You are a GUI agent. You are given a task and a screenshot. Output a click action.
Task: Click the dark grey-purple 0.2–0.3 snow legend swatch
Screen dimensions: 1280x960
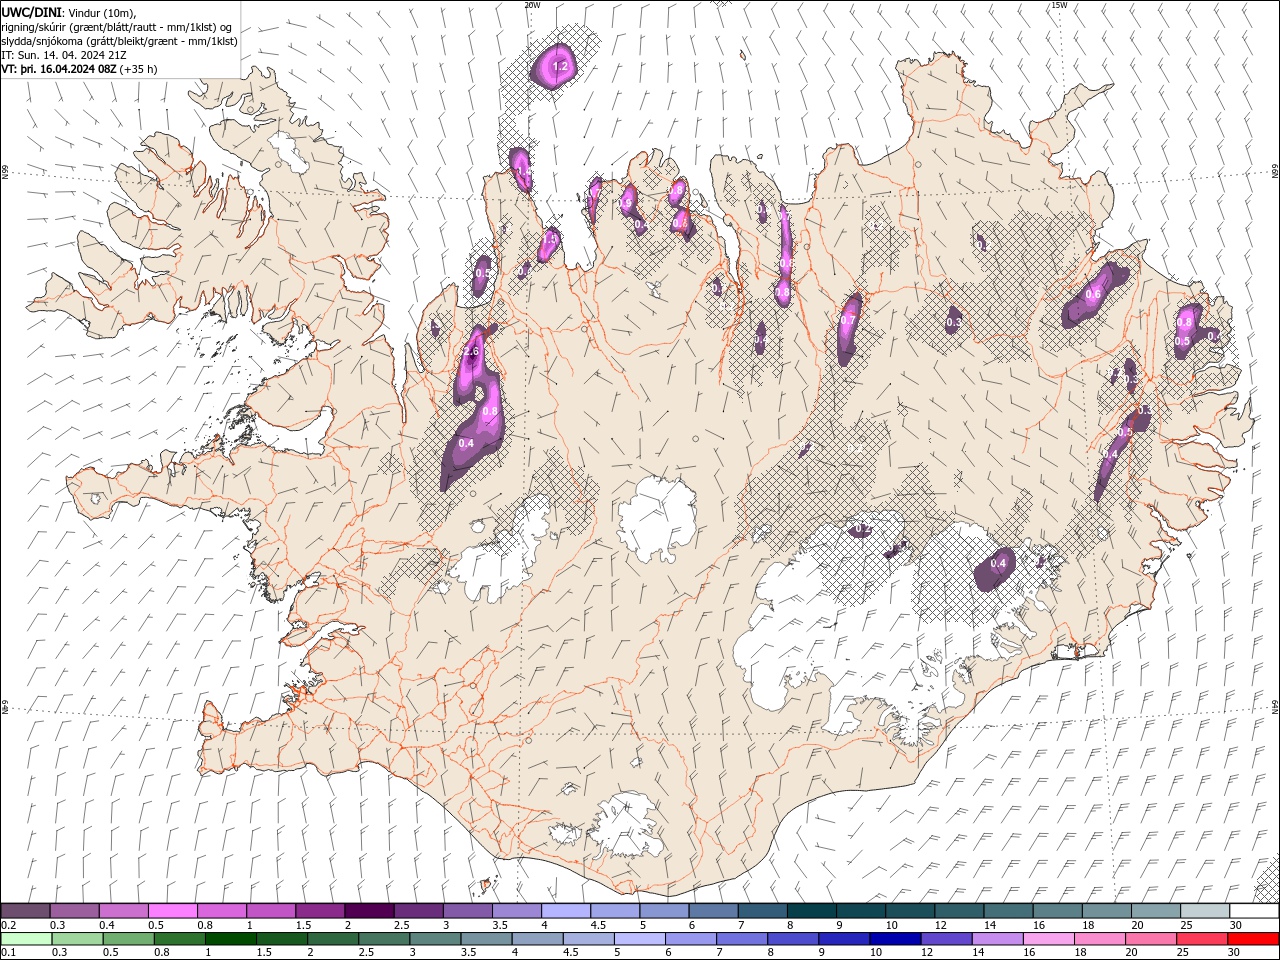[x=25, y=911]
